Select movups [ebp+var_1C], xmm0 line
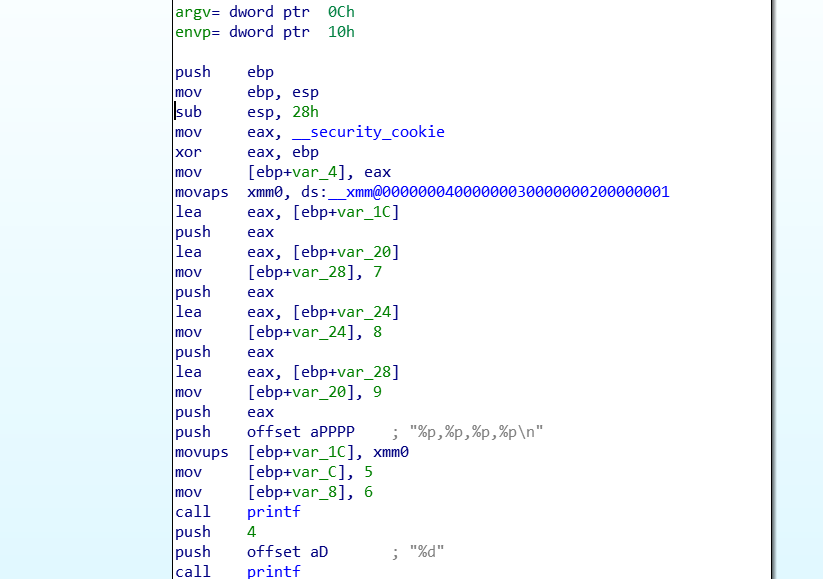Image resolution: width=823 pixels, height=579 pixels. coord(292,452)
